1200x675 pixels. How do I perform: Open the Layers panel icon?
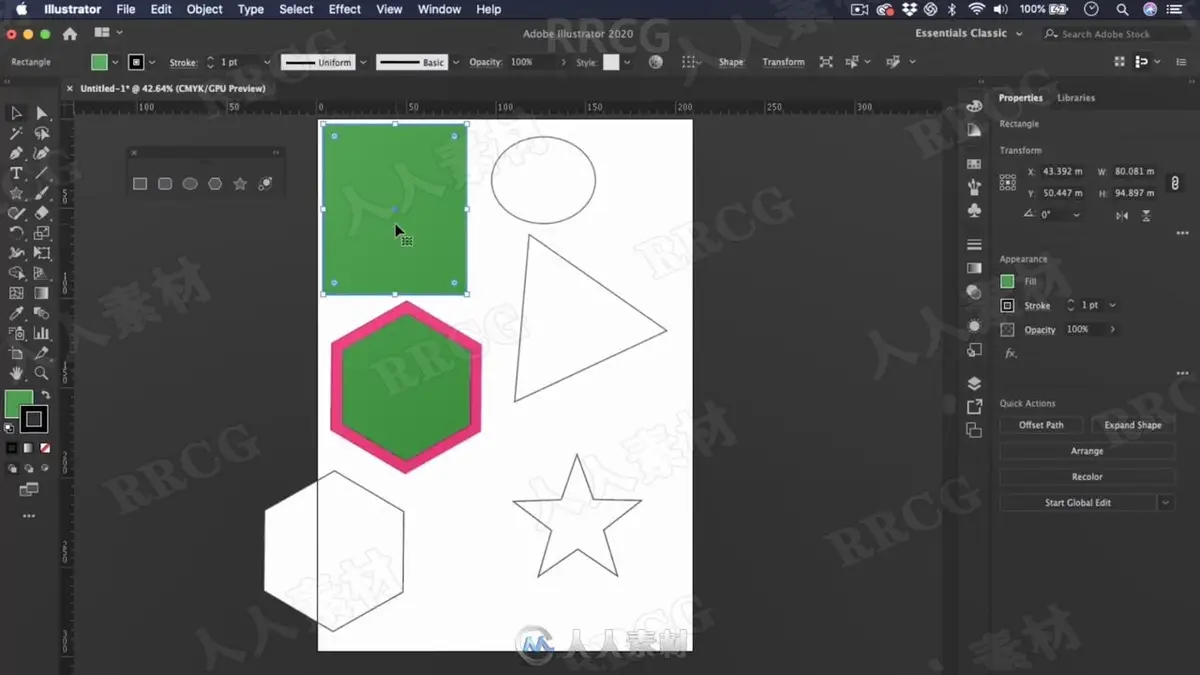(974, 383)
